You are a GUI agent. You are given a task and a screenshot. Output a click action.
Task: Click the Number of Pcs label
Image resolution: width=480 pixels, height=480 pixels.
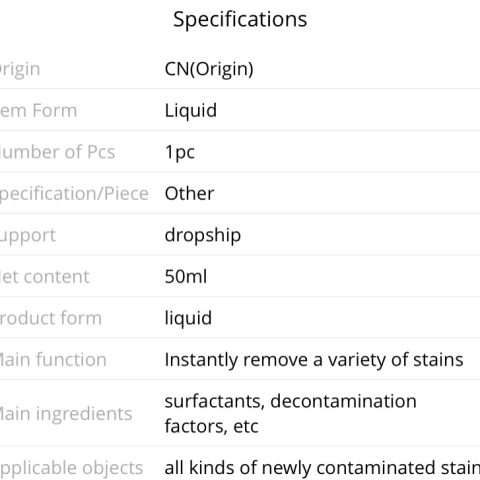(x=57, y=152)
